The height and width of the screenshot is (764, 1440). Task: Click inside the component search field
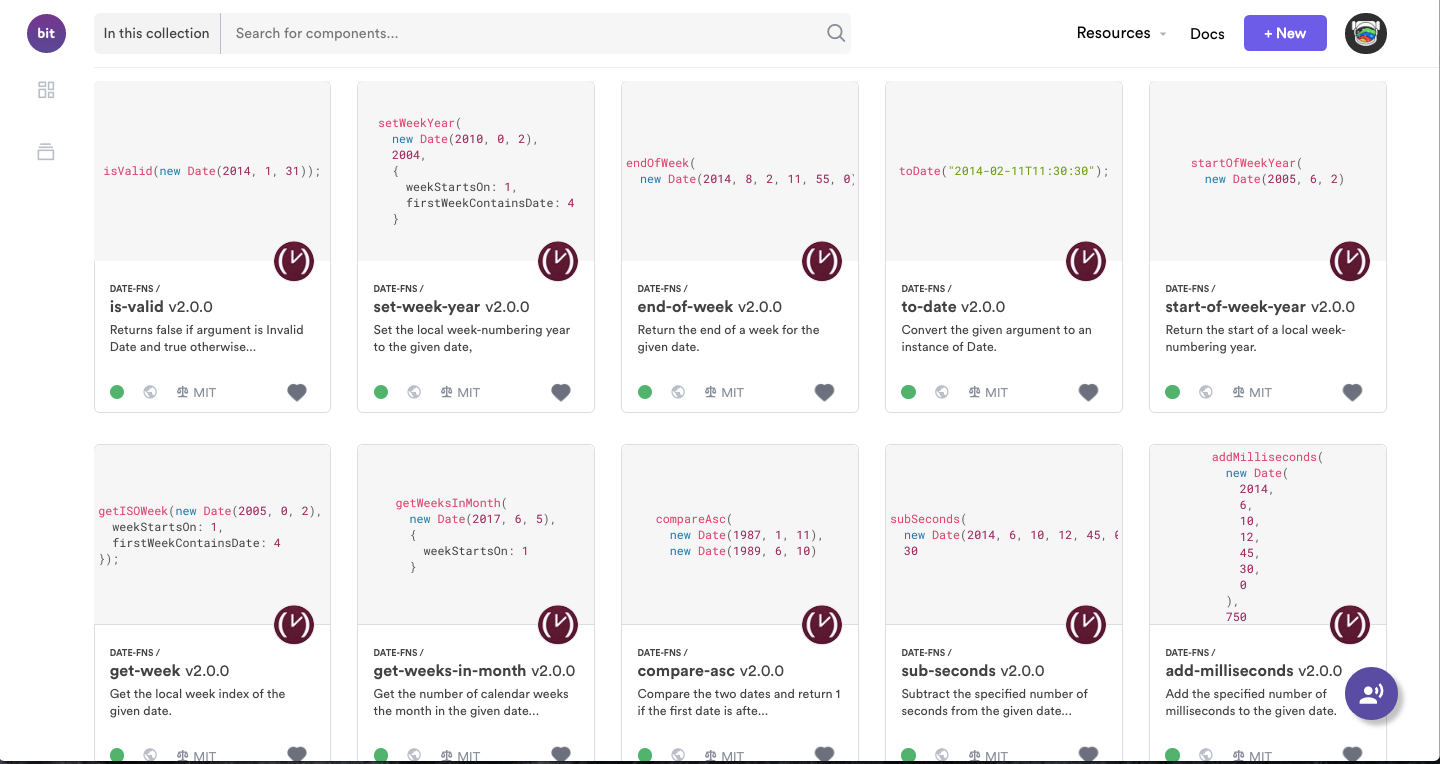coord(500,33)
